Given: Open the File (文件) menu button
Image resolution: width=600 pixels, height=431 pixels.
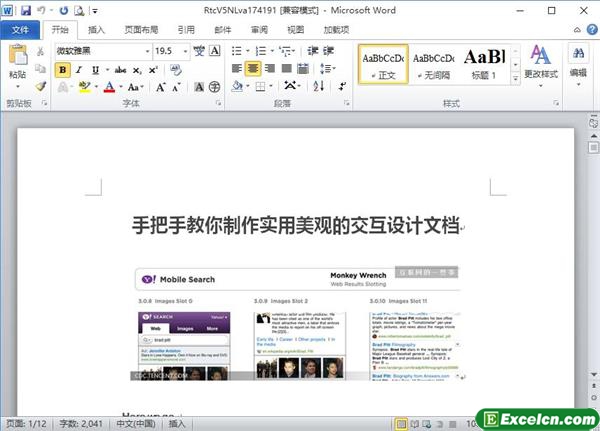Looking at the screenshot, I should 20,30.
